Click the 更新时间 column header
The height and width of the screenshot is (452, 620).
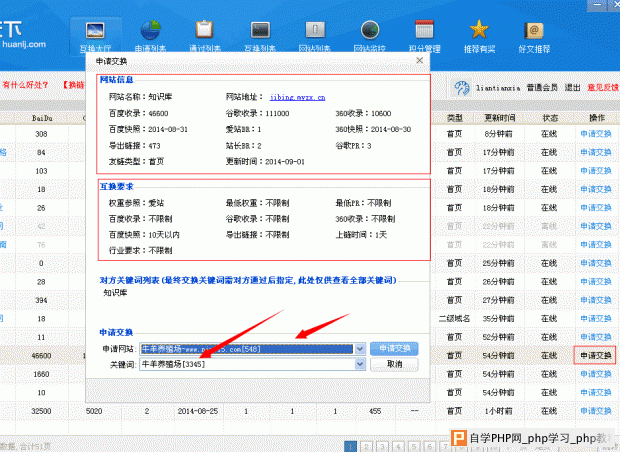tap(499, 118)
